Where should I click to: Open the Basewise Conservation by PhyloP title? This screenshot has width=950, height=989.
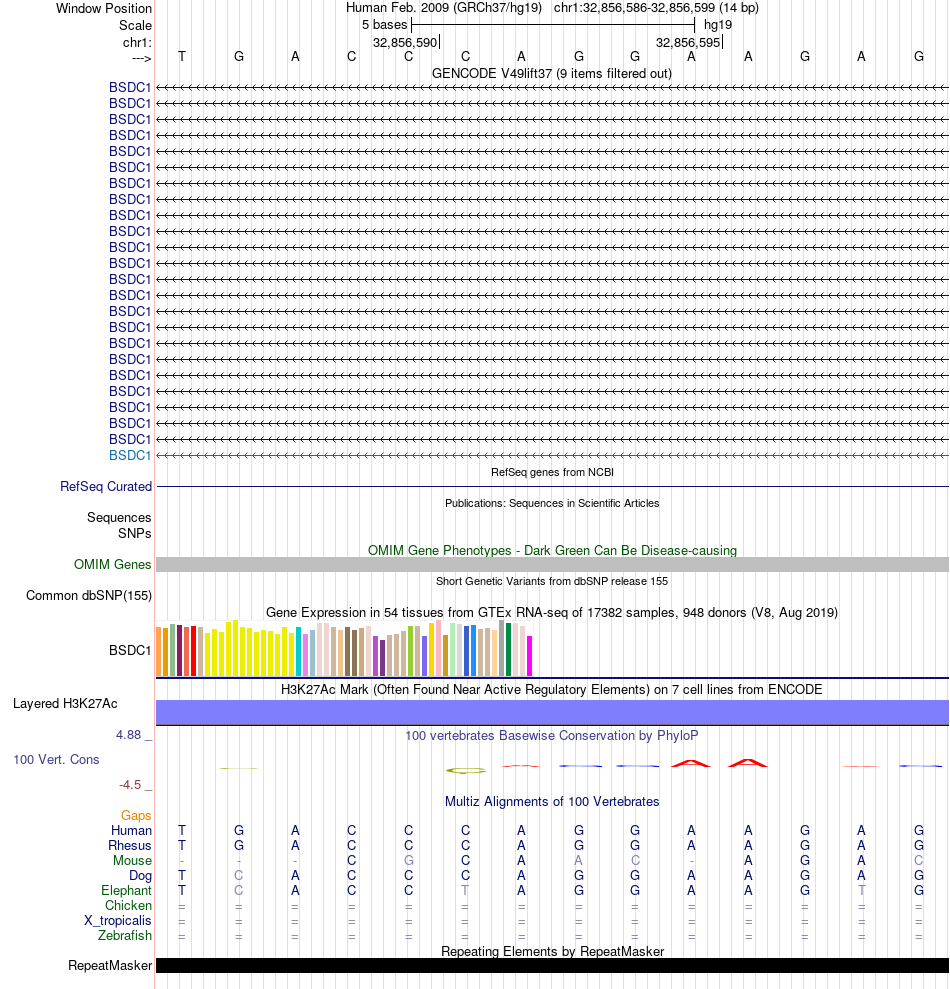552,736
